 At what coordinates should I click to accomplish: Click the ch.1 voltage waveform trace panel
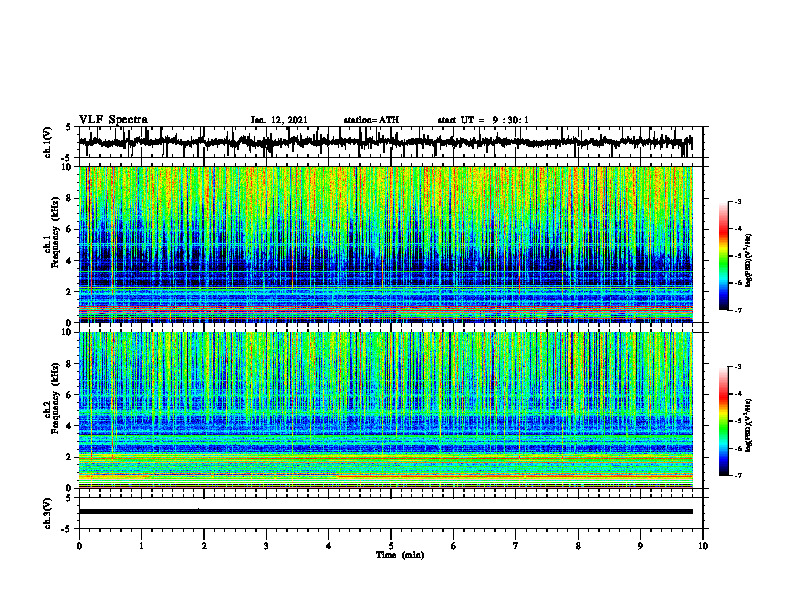pyautogui.click(x=390, y=142)
